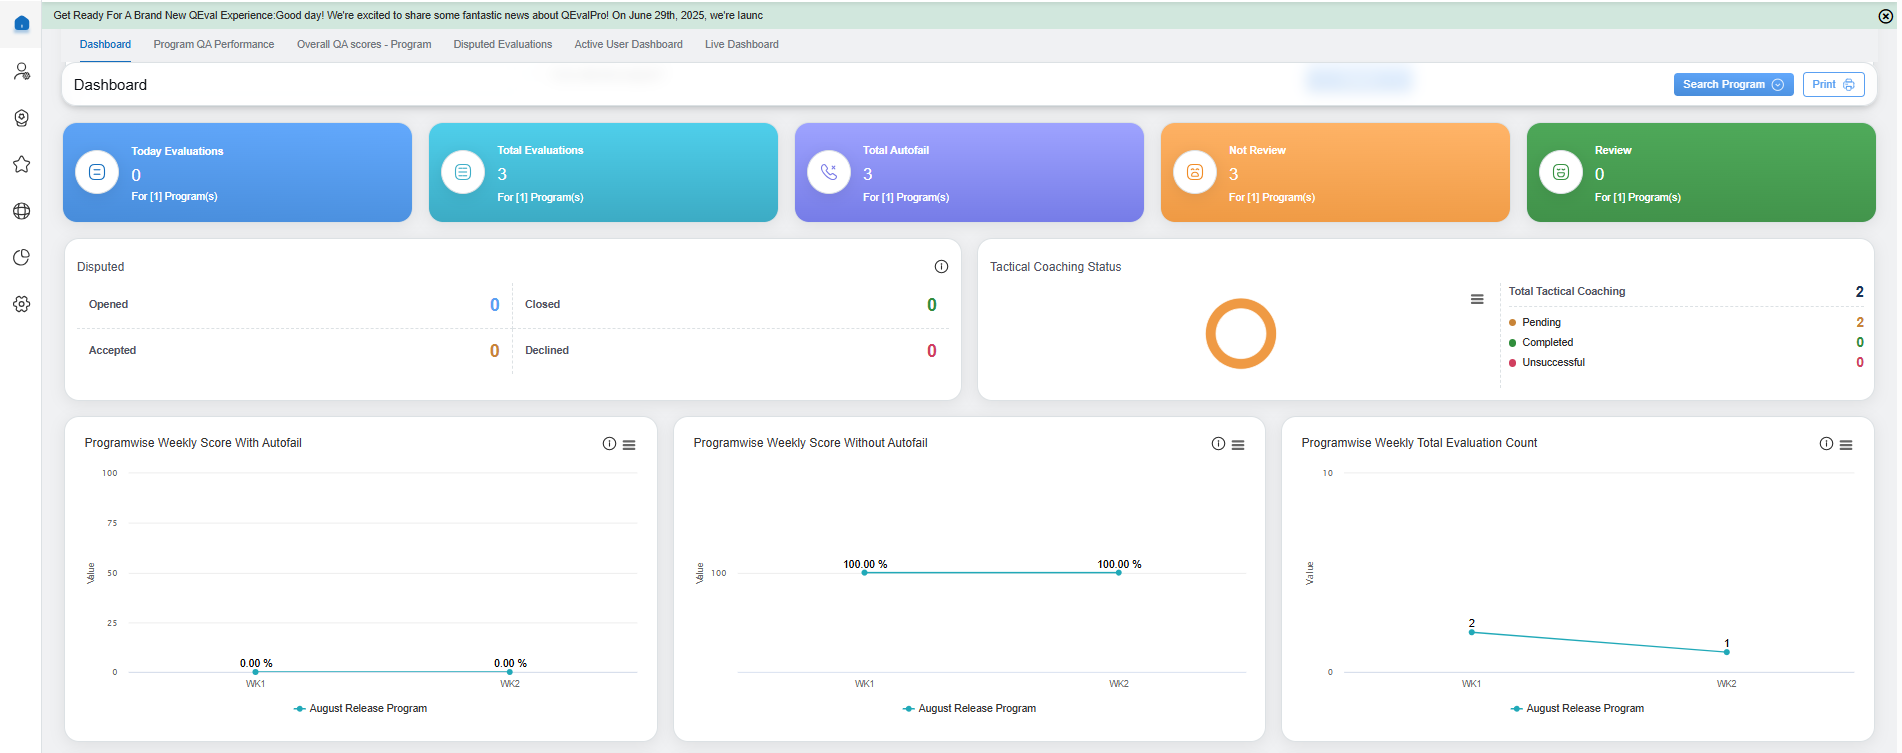1902x753 pixels.
Task: Open the Search Program dropdown
Action: 1732,85
